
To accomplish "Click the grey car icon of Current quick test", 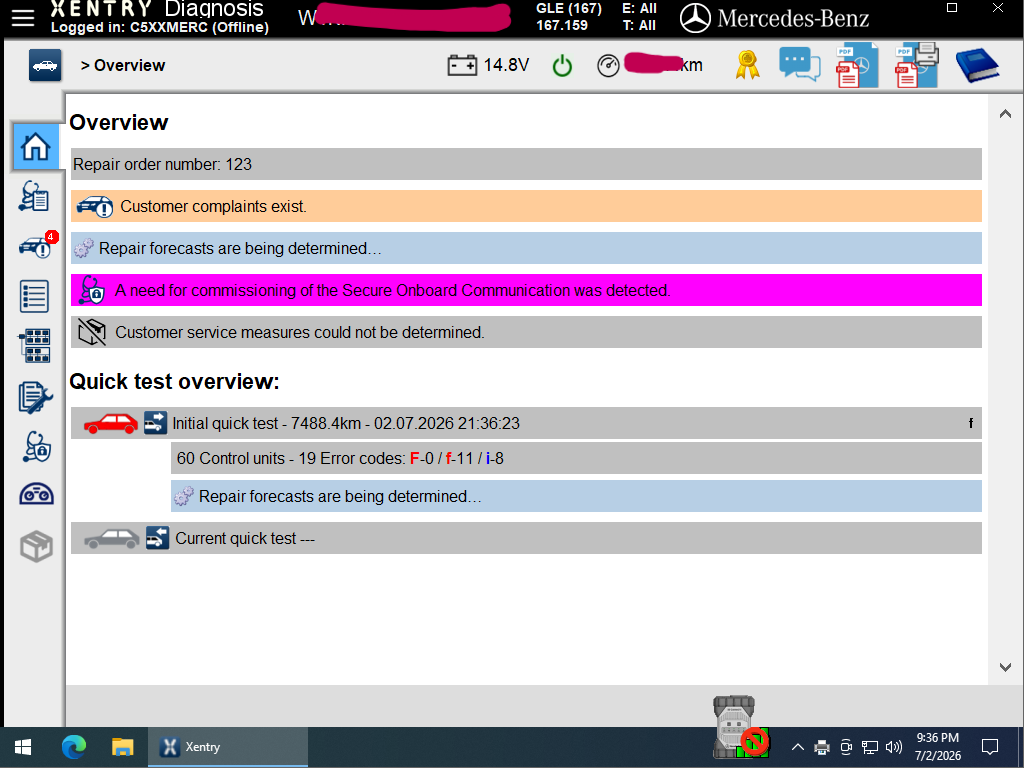I will tap(112, 539).
